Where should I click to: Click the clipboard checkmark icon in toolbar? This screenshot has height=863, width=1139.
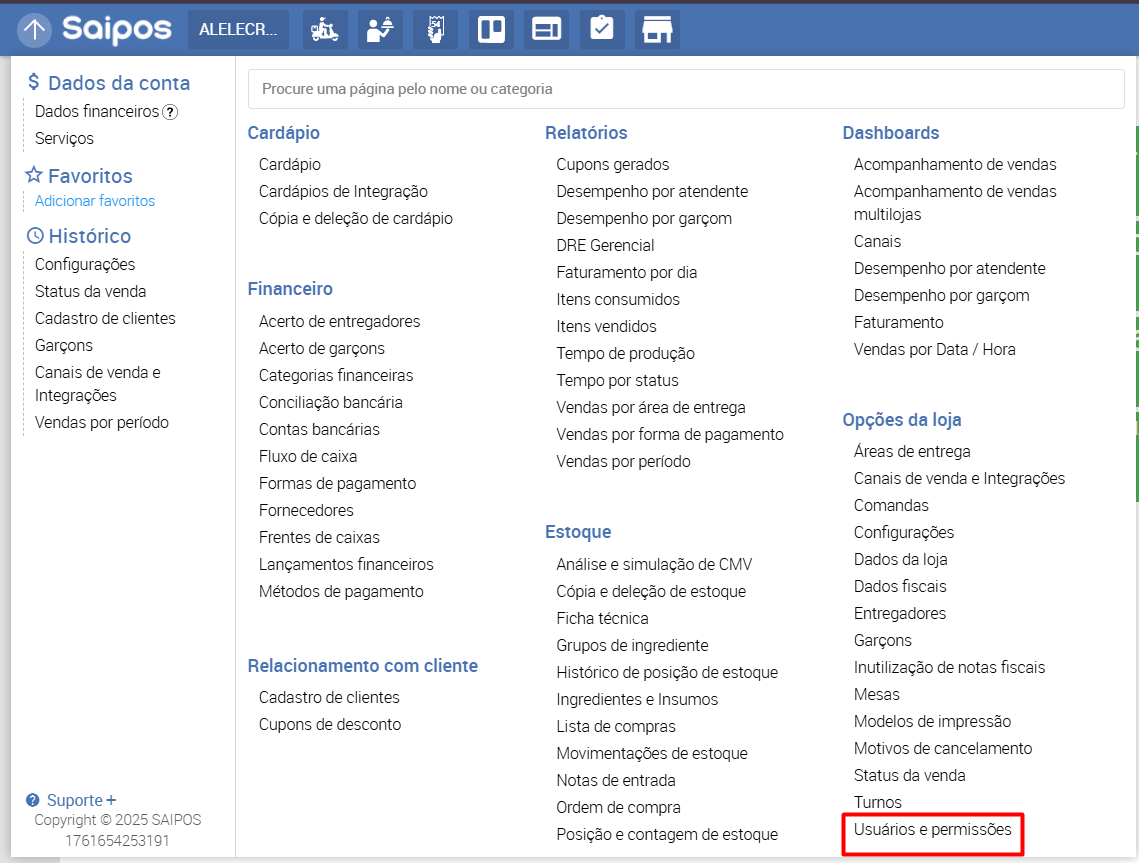pos(601,30)
